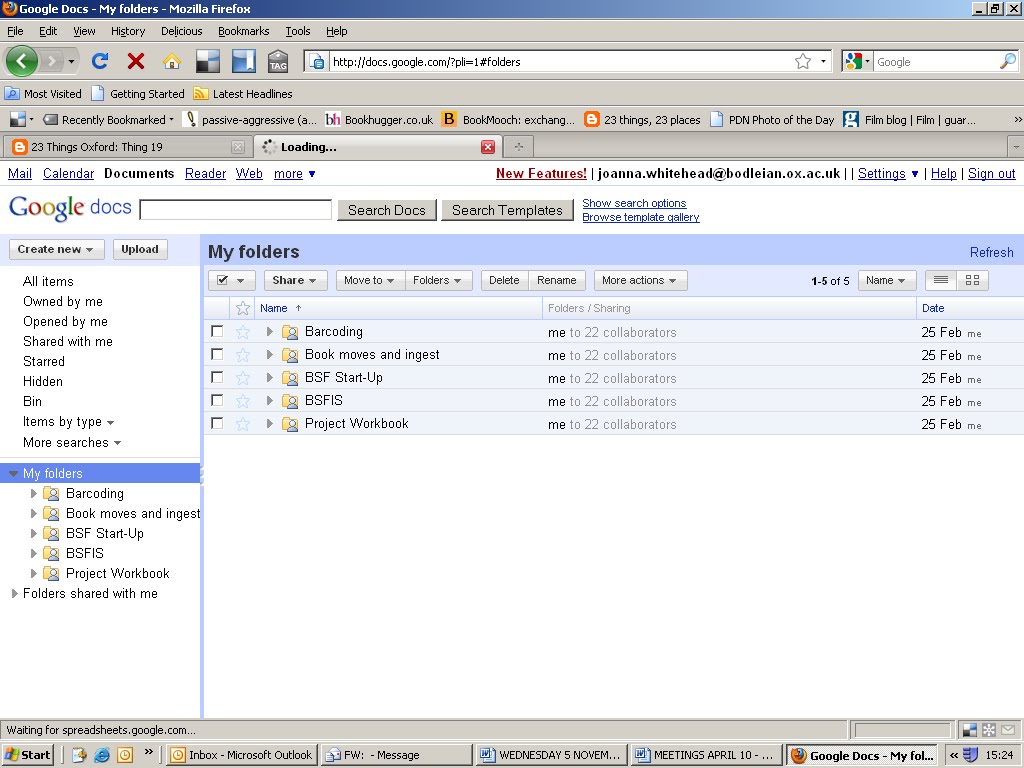This screenshot has width=1024, height=768.
Task: Open the Tools menu
Action: click(x=298, y=31)
